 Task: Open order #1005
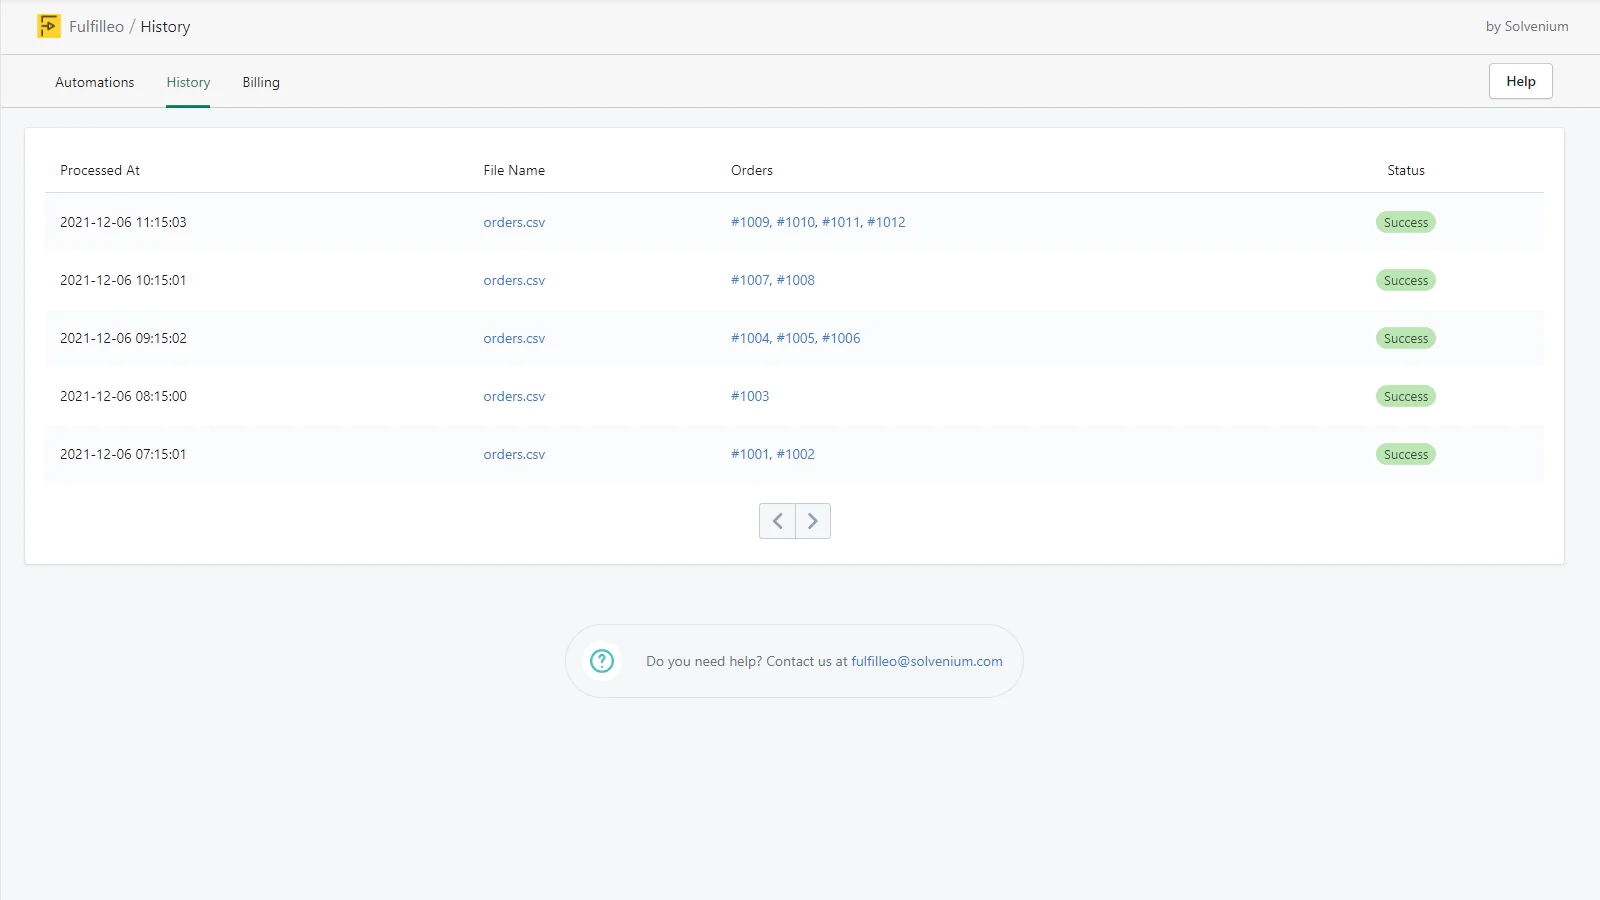coord(795,338)
